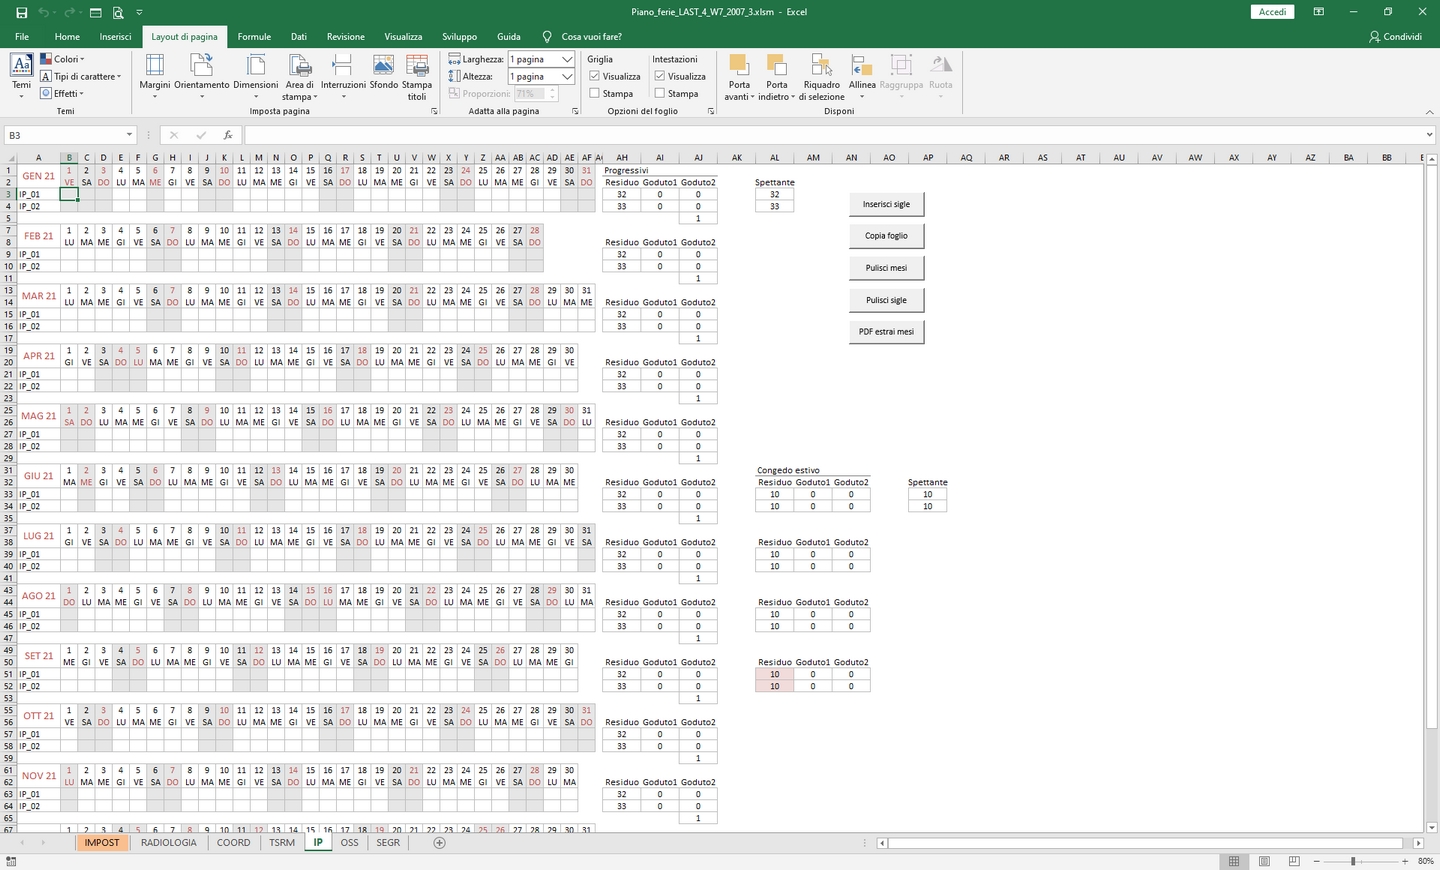Switch to the Sviluppo tab
This screenshot has height=870, width=1440.
[460, 36]
